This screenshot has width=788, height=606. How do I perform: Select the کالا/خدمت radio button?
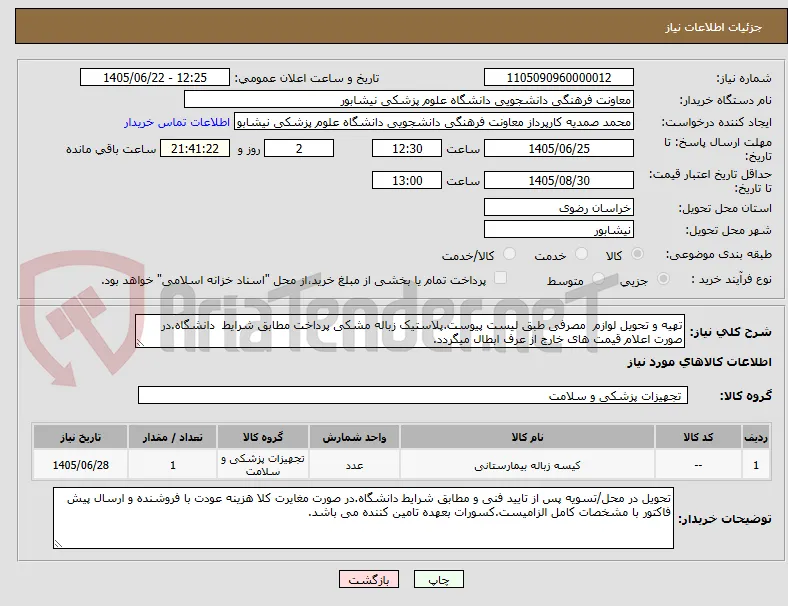tap(510, 254)
